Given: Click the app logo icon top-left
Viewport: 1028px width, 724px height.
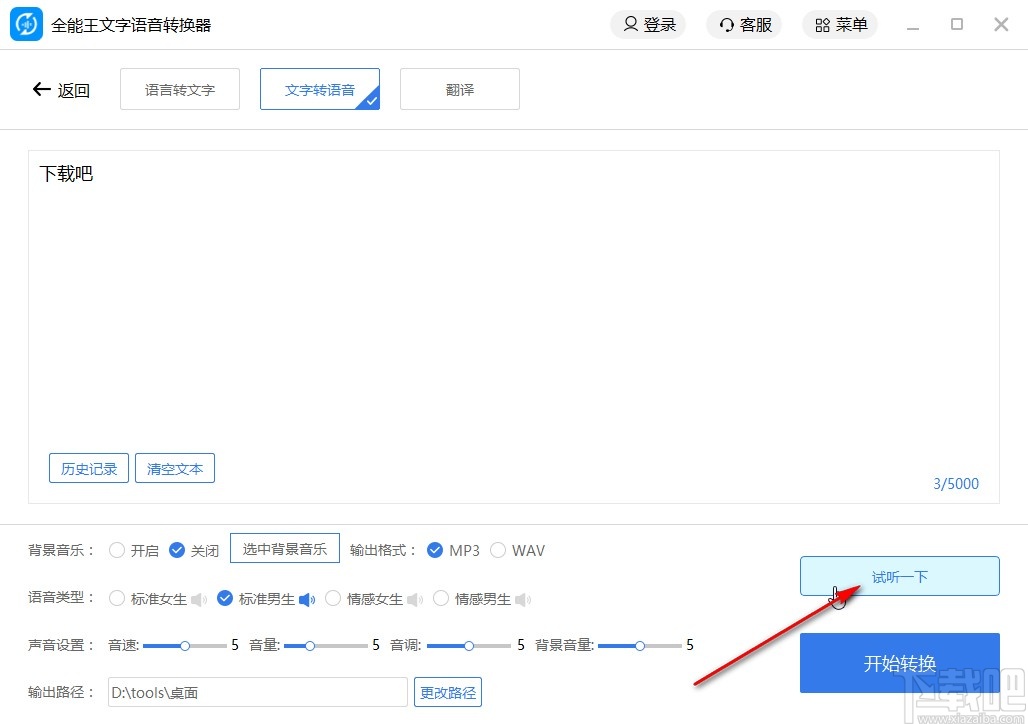Looking at the screenshot, I should (26, 23).
